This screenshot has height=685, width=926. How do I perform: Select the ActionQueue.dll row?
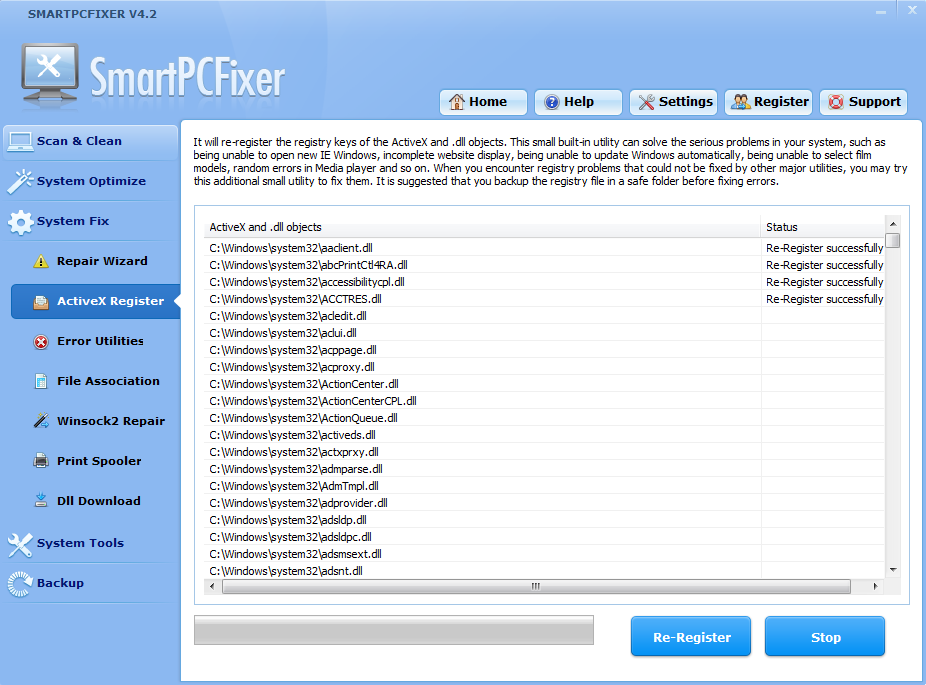click(x=544, y=418)
